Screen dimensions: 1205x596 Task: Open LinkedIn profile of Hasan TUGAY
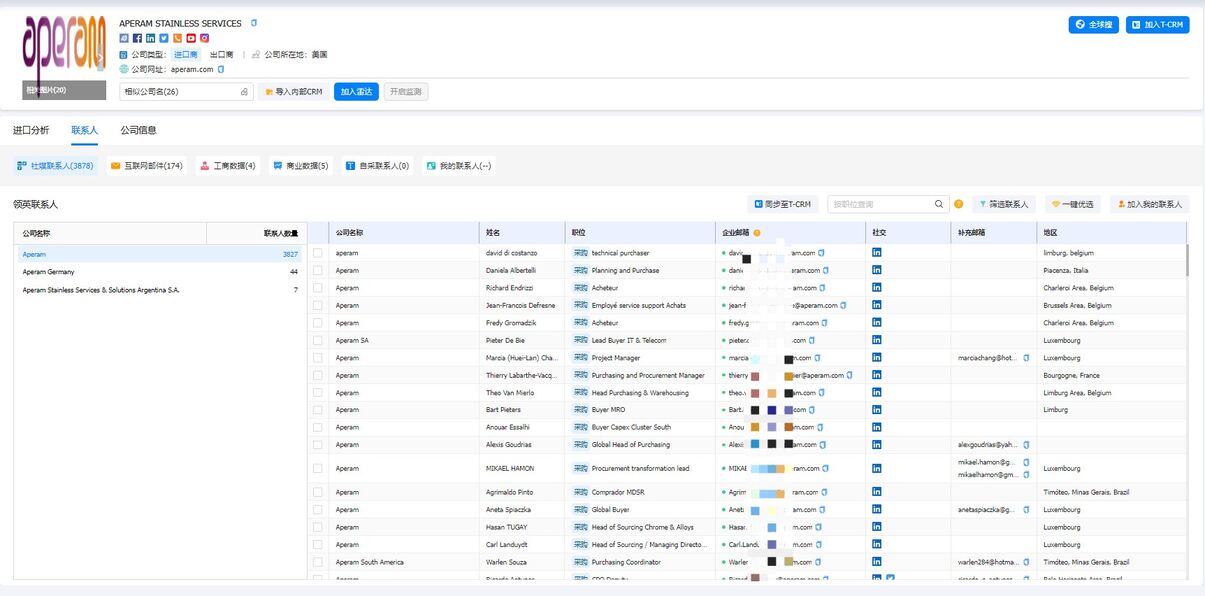coord(877,526)
